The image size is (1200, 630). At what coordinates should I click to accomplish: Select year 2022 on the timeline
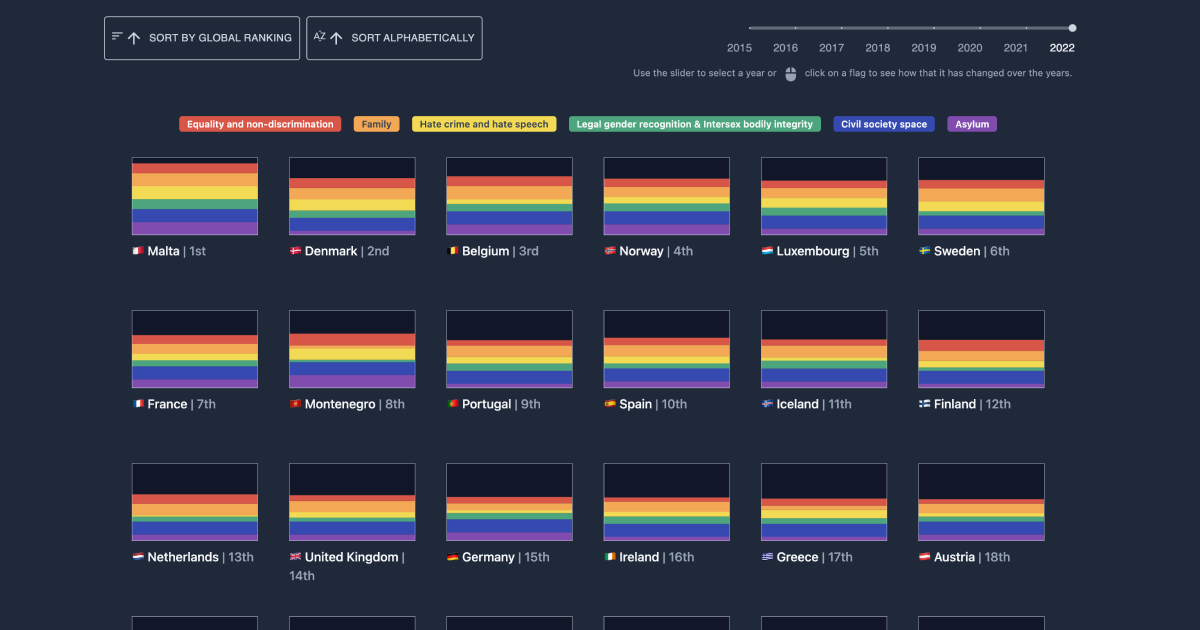(x=1062, y=47)
